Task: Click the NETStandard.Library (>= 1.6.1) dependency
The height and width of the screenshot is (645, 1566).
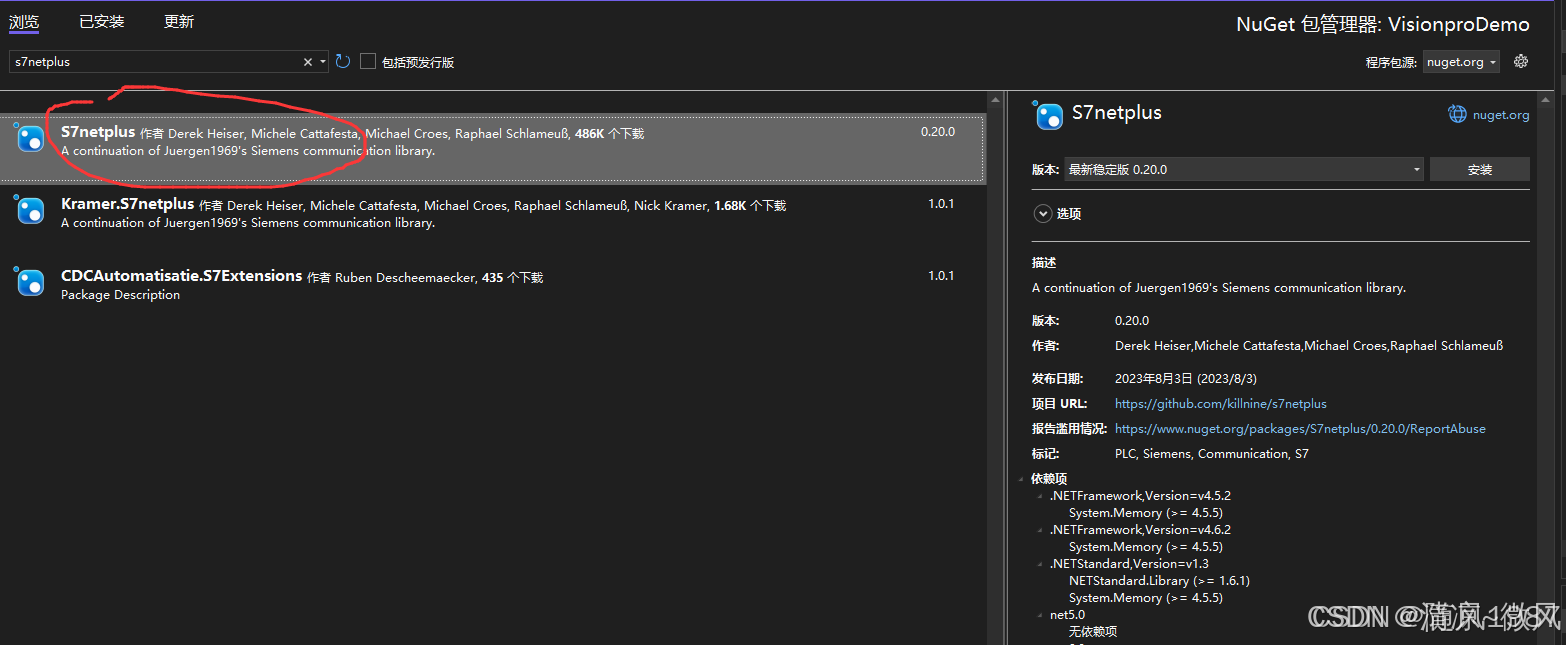Action: (1159, 581)
